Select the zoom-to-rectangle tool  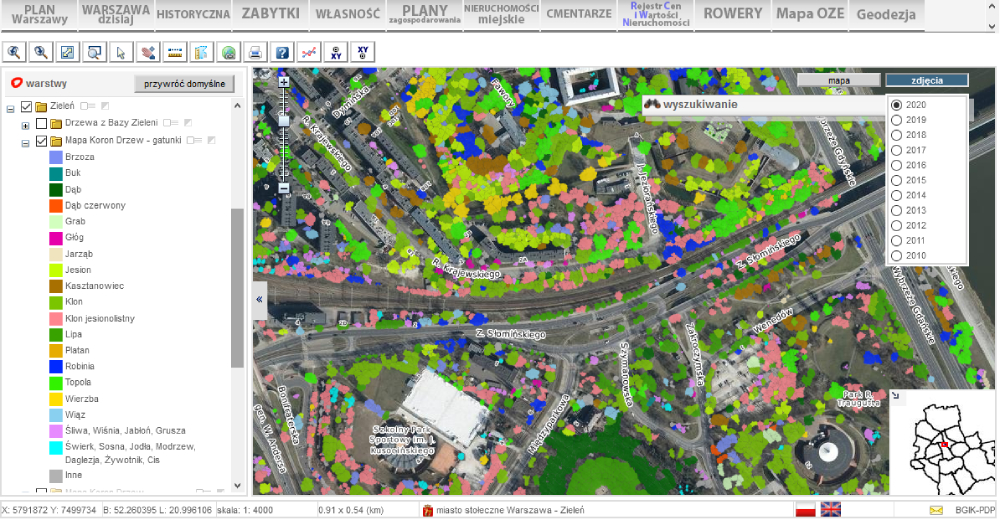tap(94, 52)
